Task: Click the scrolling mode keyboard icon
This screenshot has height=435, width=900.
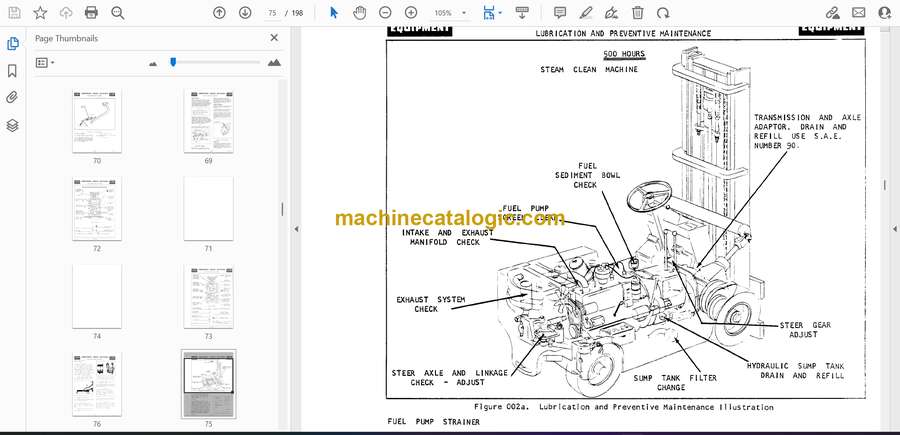Action: tap(522, 13)
